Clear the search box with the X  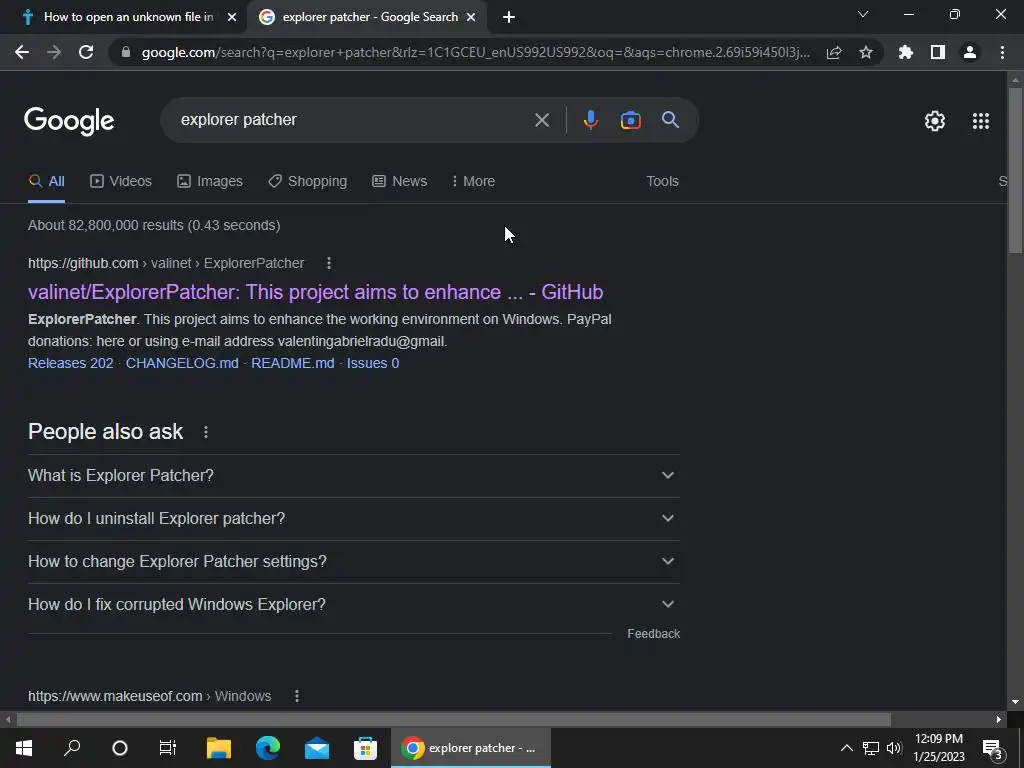click(x=541, y=120)
